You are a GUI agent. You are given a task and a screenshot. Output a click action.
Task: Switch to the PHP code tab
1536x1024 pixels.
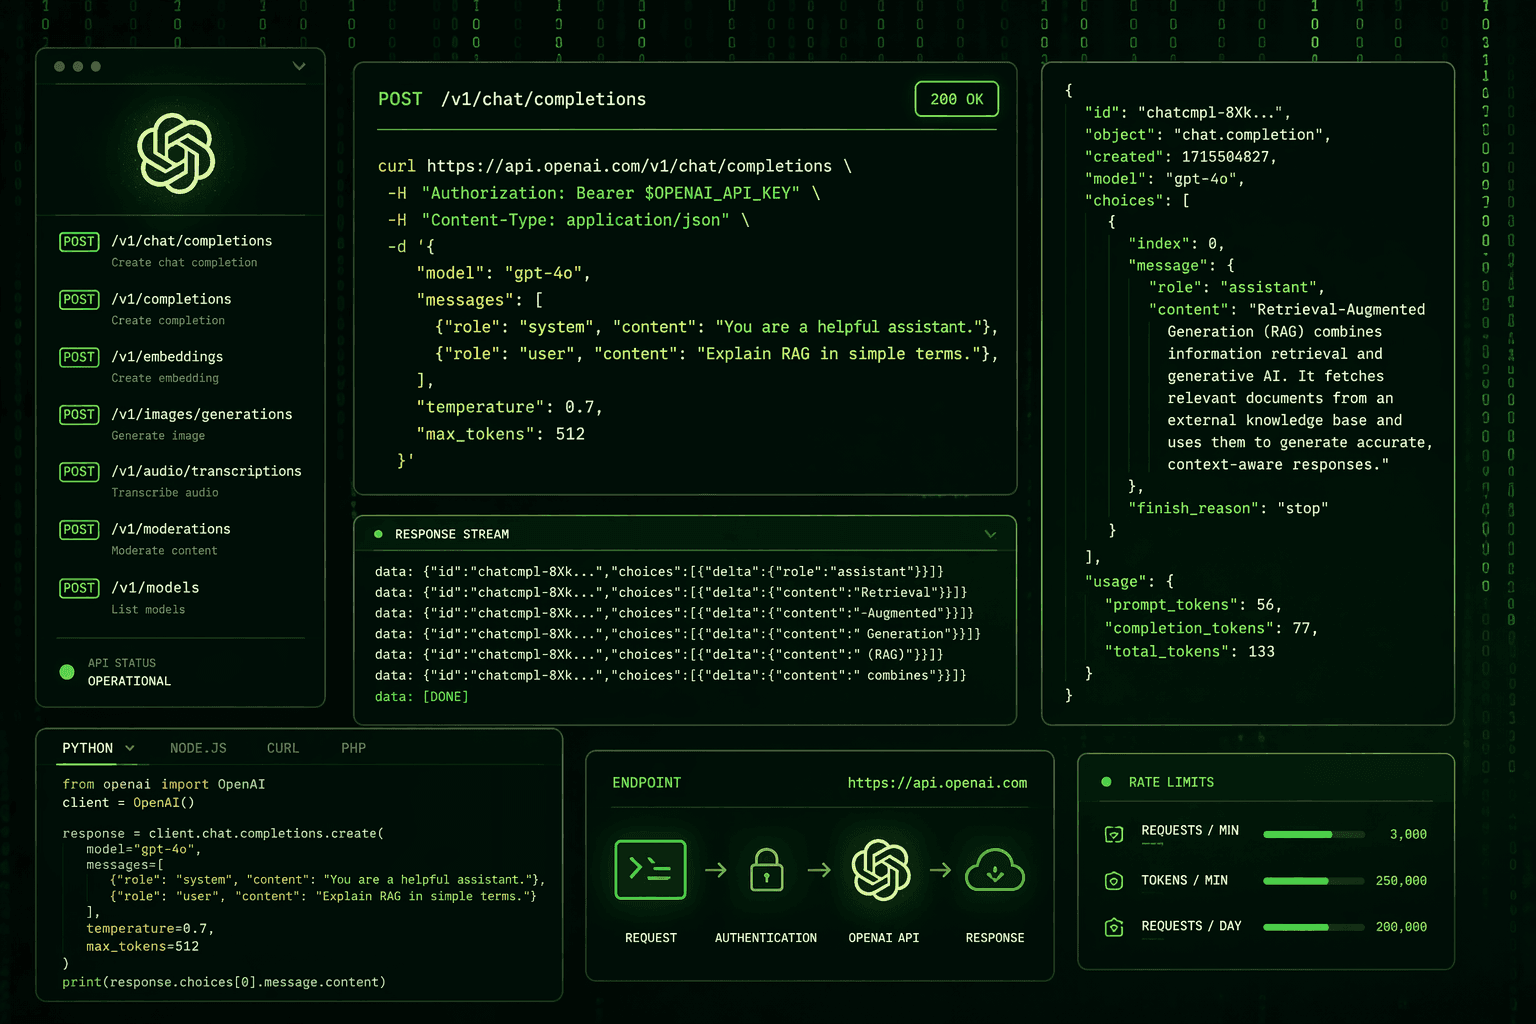point(353,748)
